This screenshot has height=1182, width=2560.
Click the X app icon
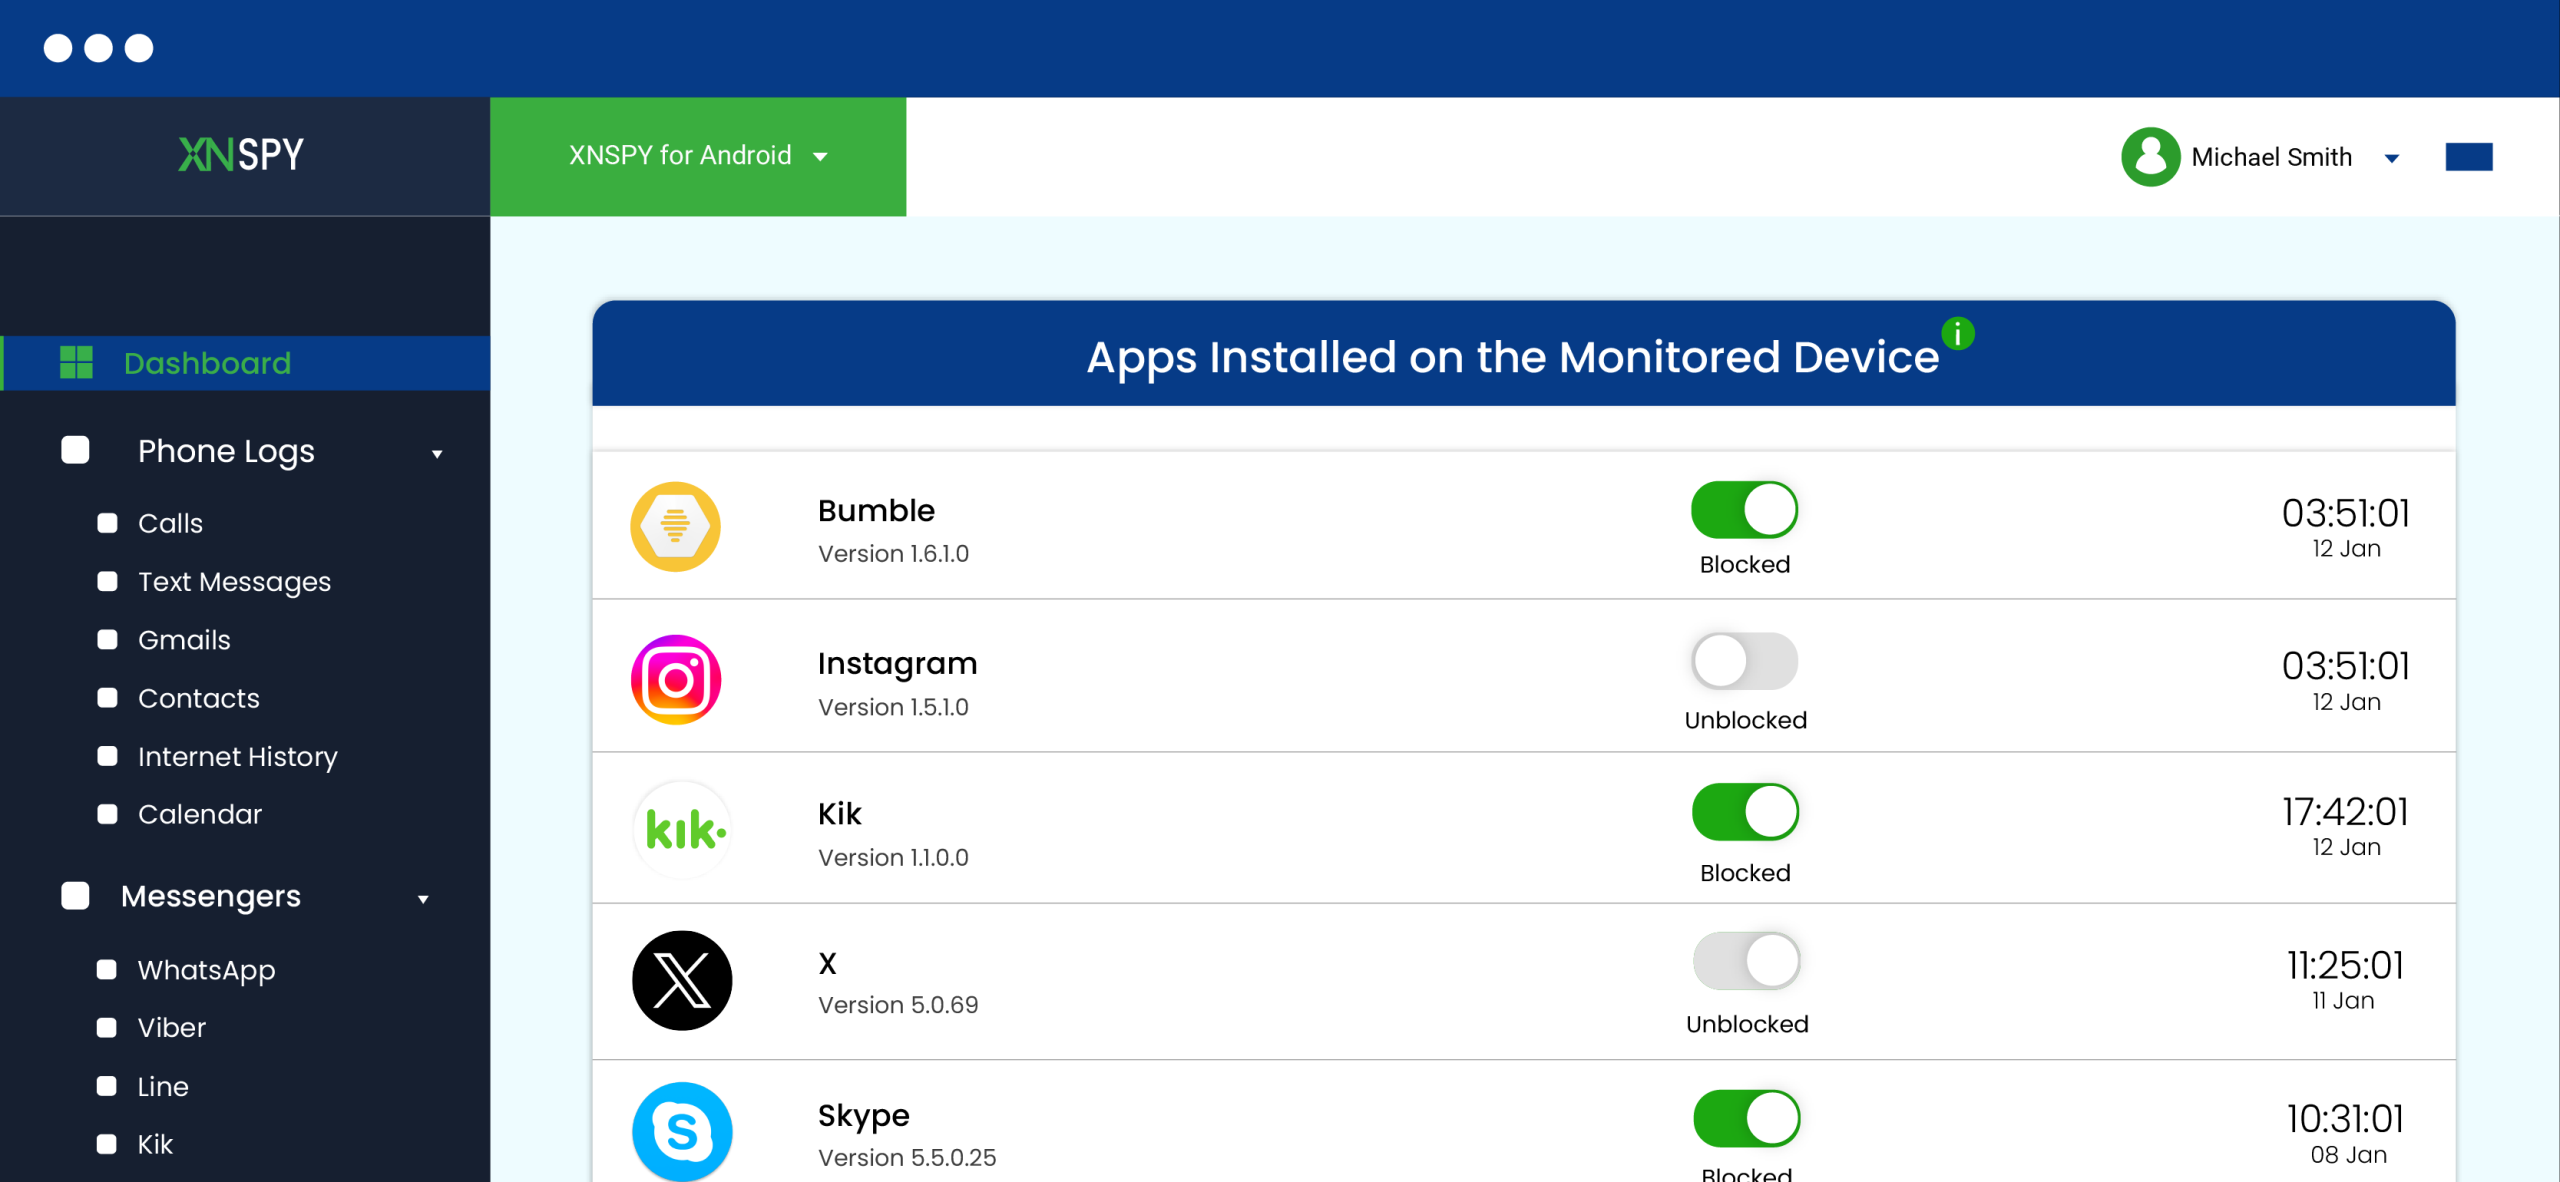(682, 980)
